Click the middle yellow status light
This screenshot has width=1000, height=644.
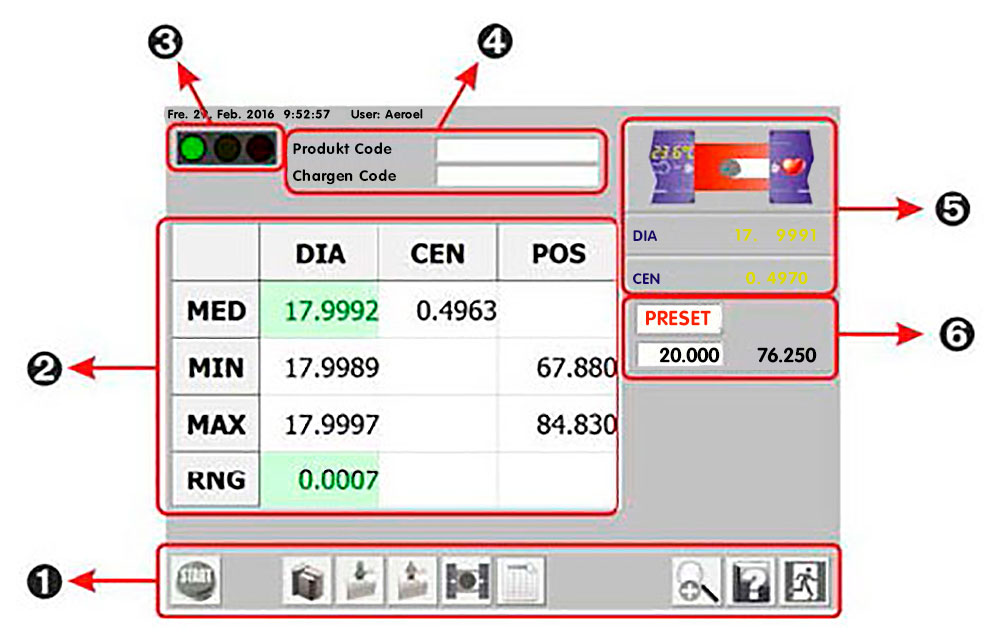[x=228, y=150]
